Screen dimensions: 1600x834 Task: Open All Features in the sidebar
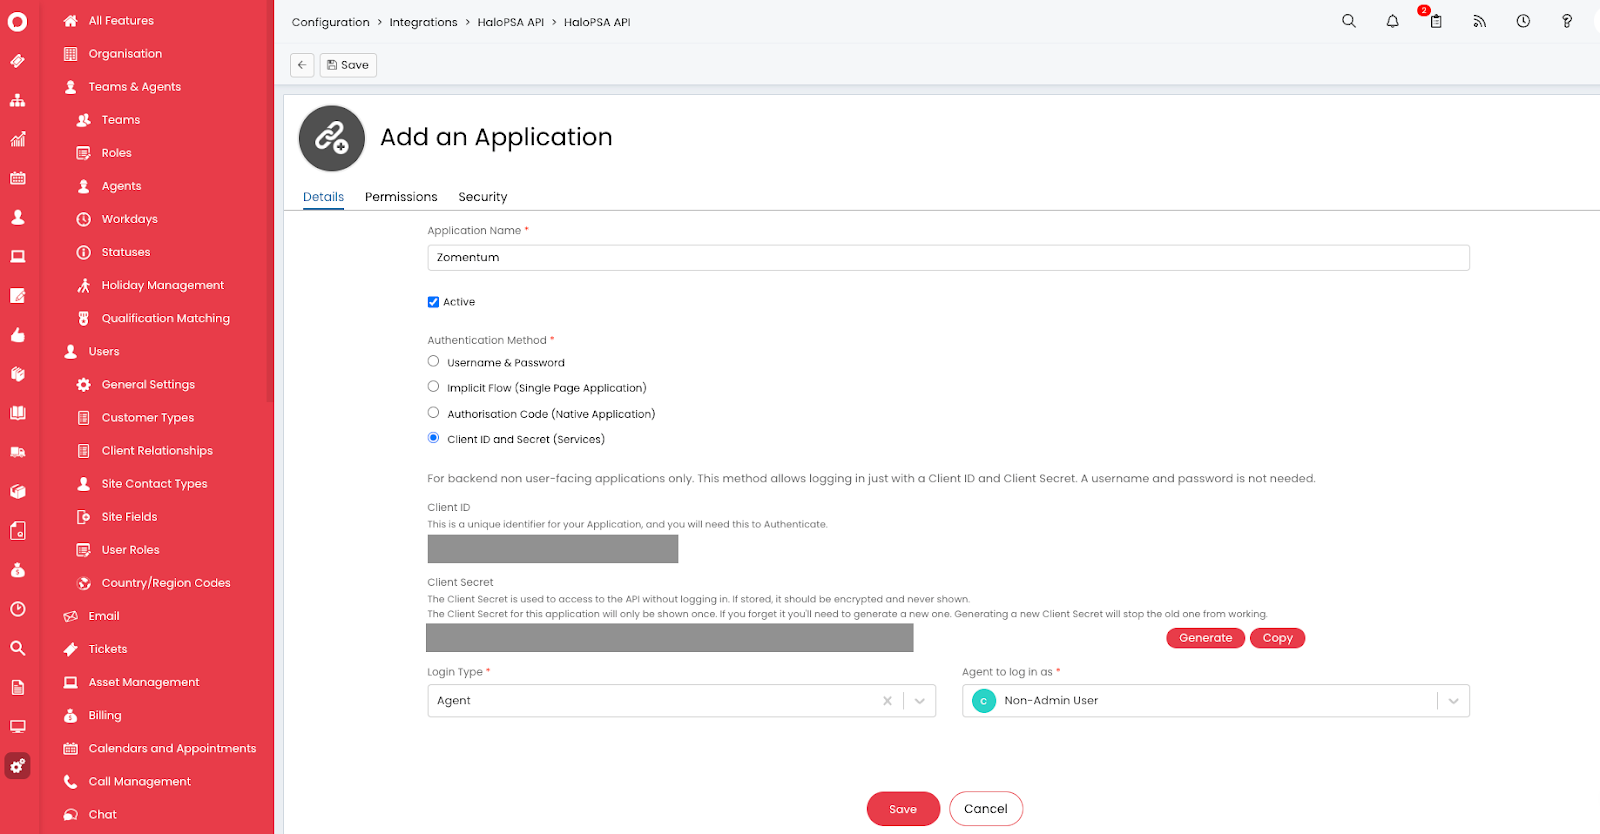click(121, 21)
